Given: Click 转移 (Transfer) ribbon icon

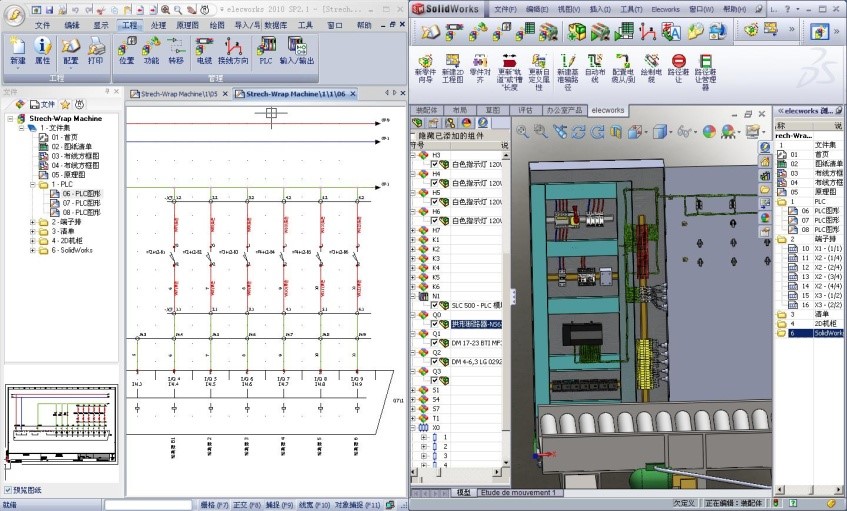Looking at the screenshot, I should [x=176, y=51].
